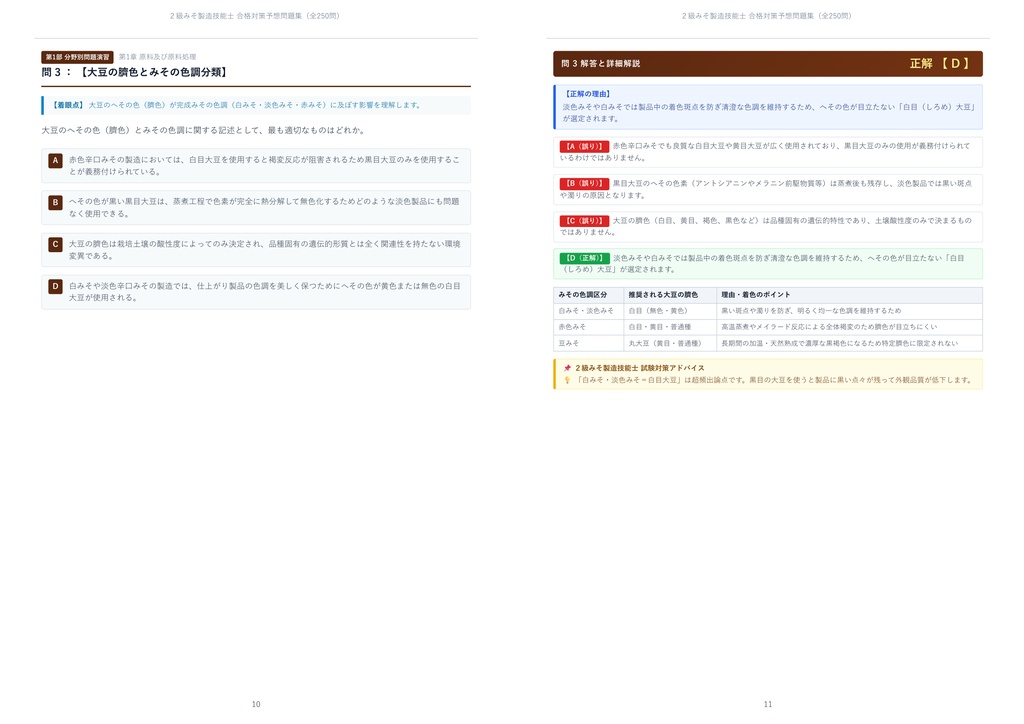Click the brown C badge of option C
1024x724 pixels.
(56, 244)
